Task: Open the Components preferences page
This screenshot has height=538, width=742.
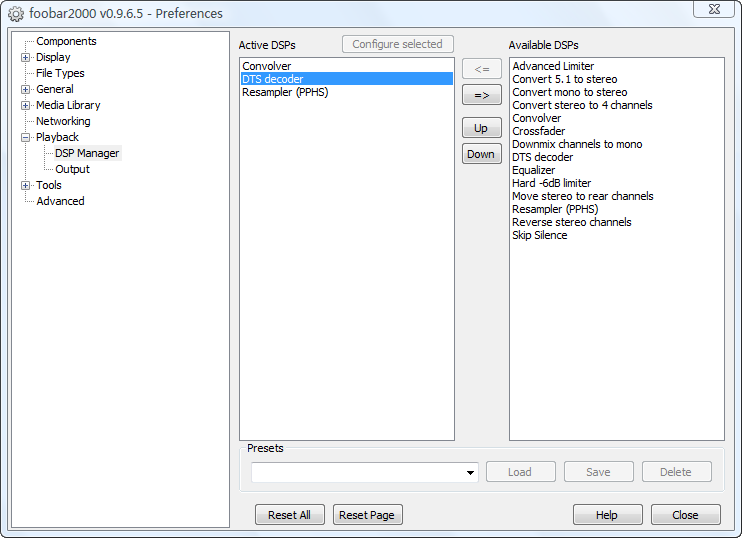Action: click(66, 41)
